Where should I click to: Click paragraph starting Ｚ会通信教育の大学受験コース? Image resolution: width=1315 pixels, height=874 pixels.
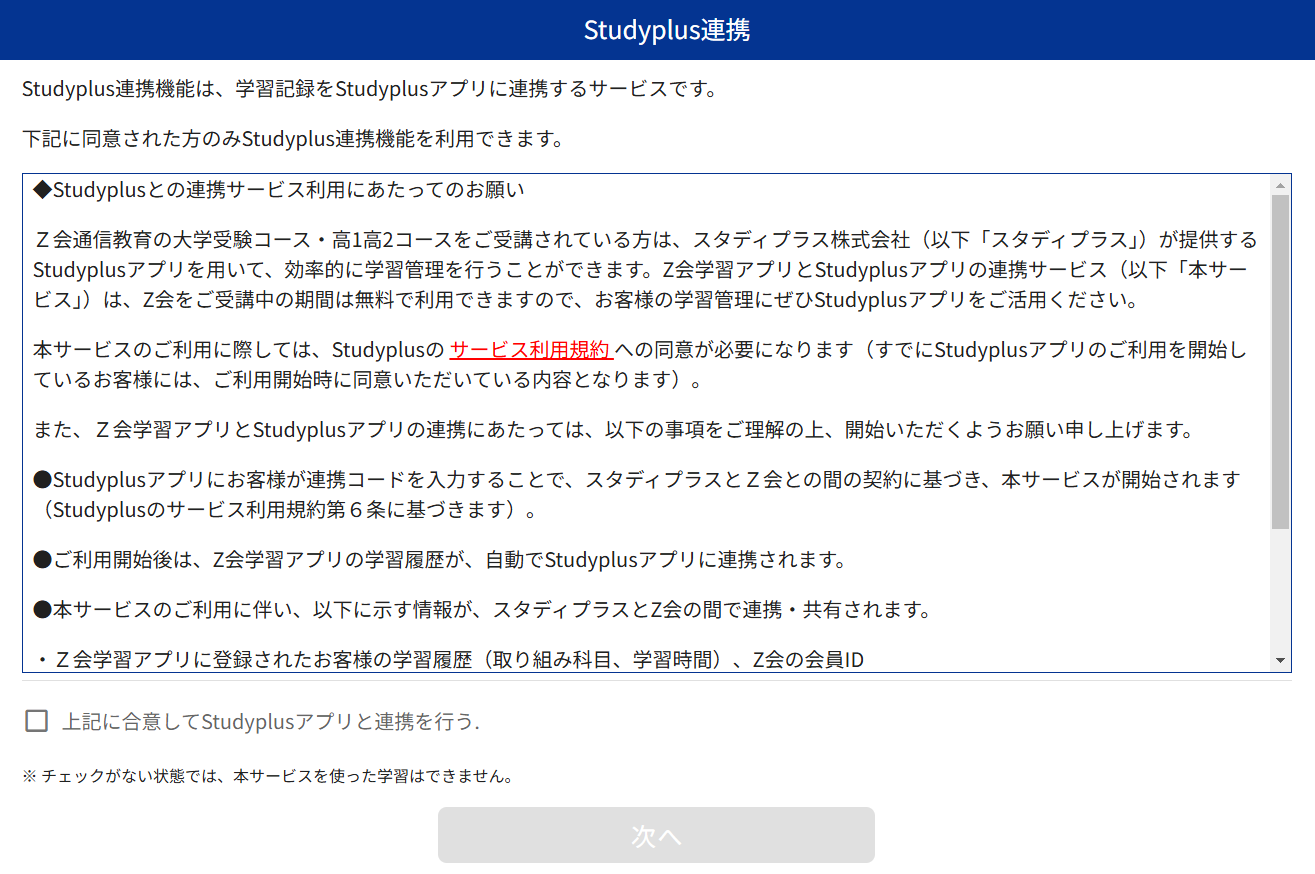(x=645, y=270)
